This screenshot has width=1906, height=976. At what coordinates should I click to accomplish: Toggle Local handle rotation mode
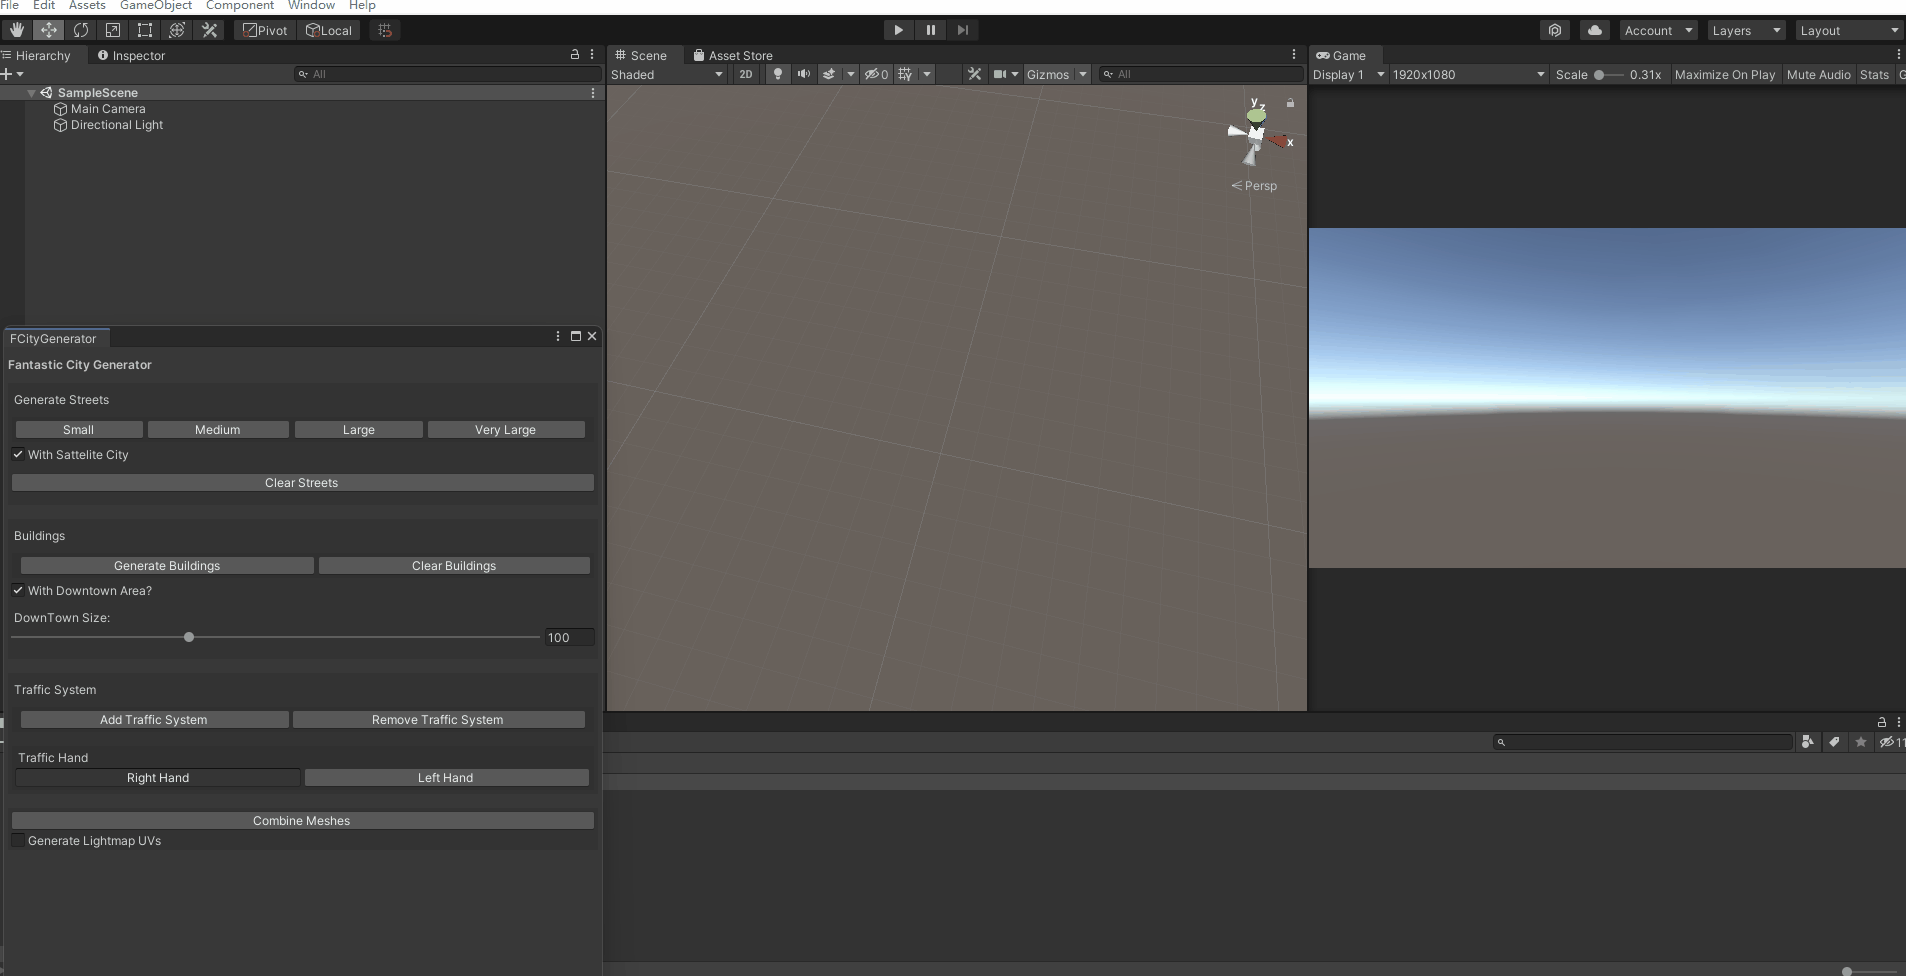329,30
